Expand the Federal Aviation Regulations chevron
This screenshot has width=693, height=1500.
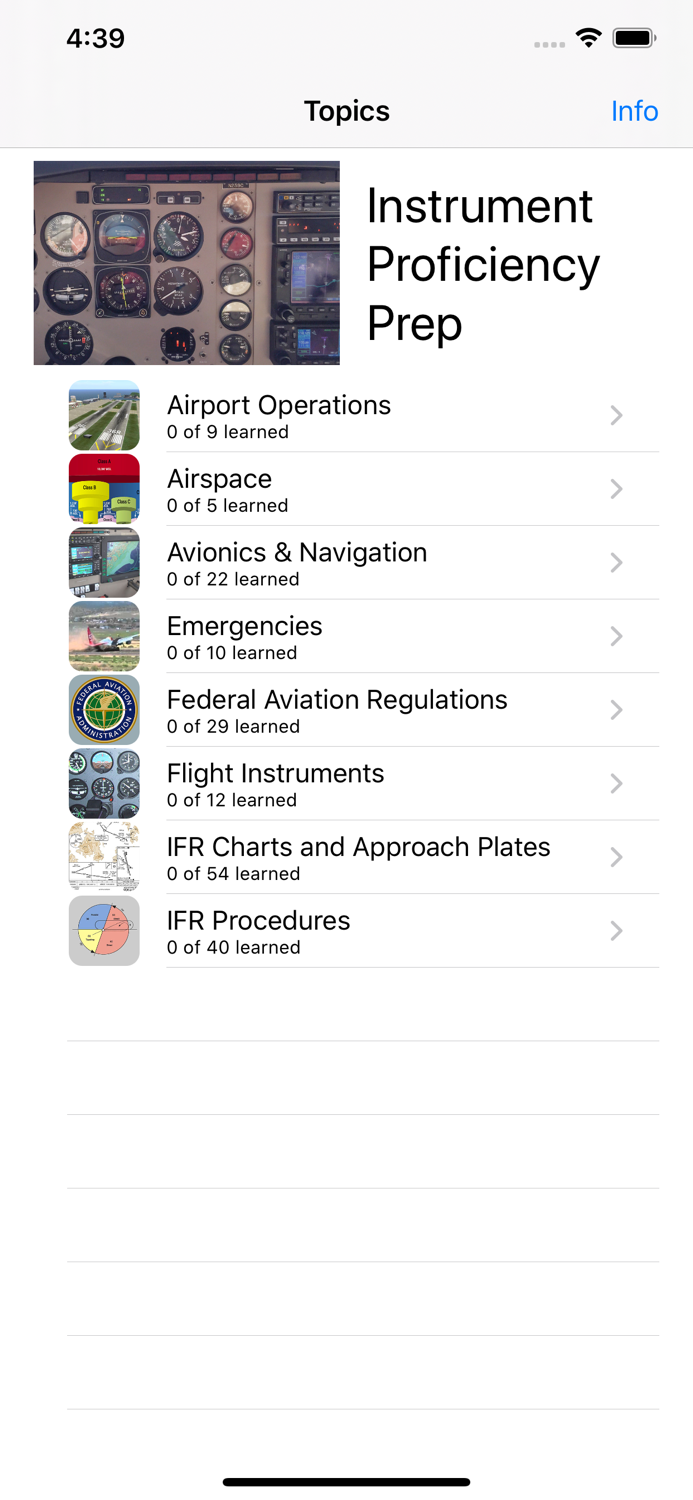pos(616,710)
